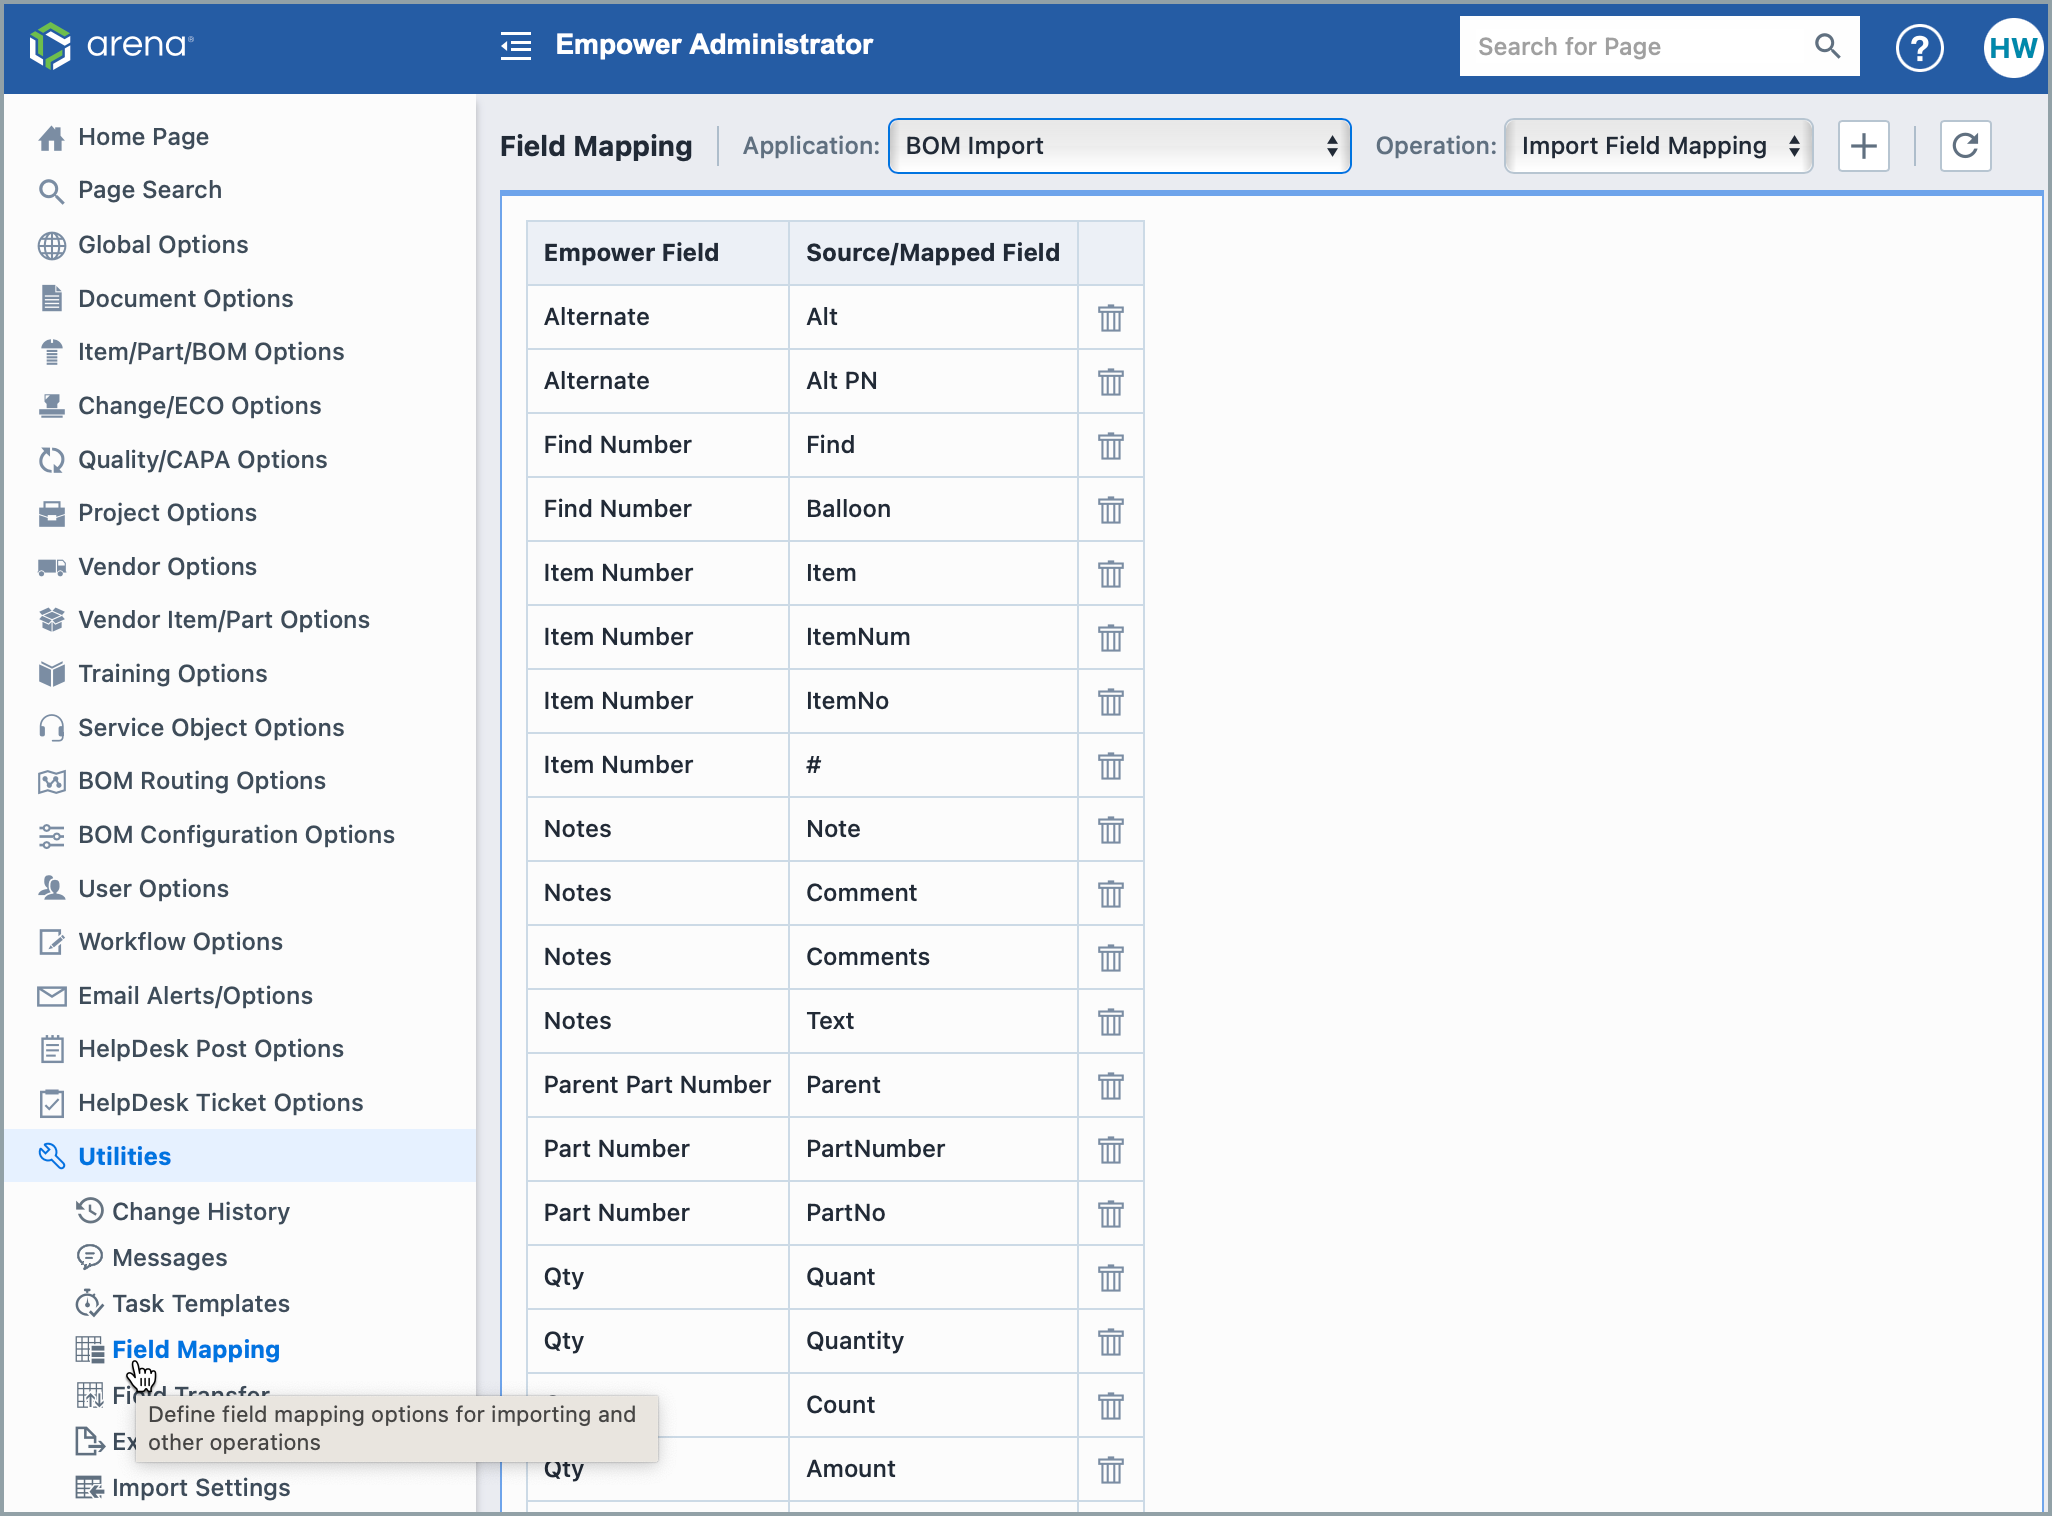This screenshot has height=1516, width=2052.
Task: Trash the PartNumber mapping row
Action: (1110, 1150)
